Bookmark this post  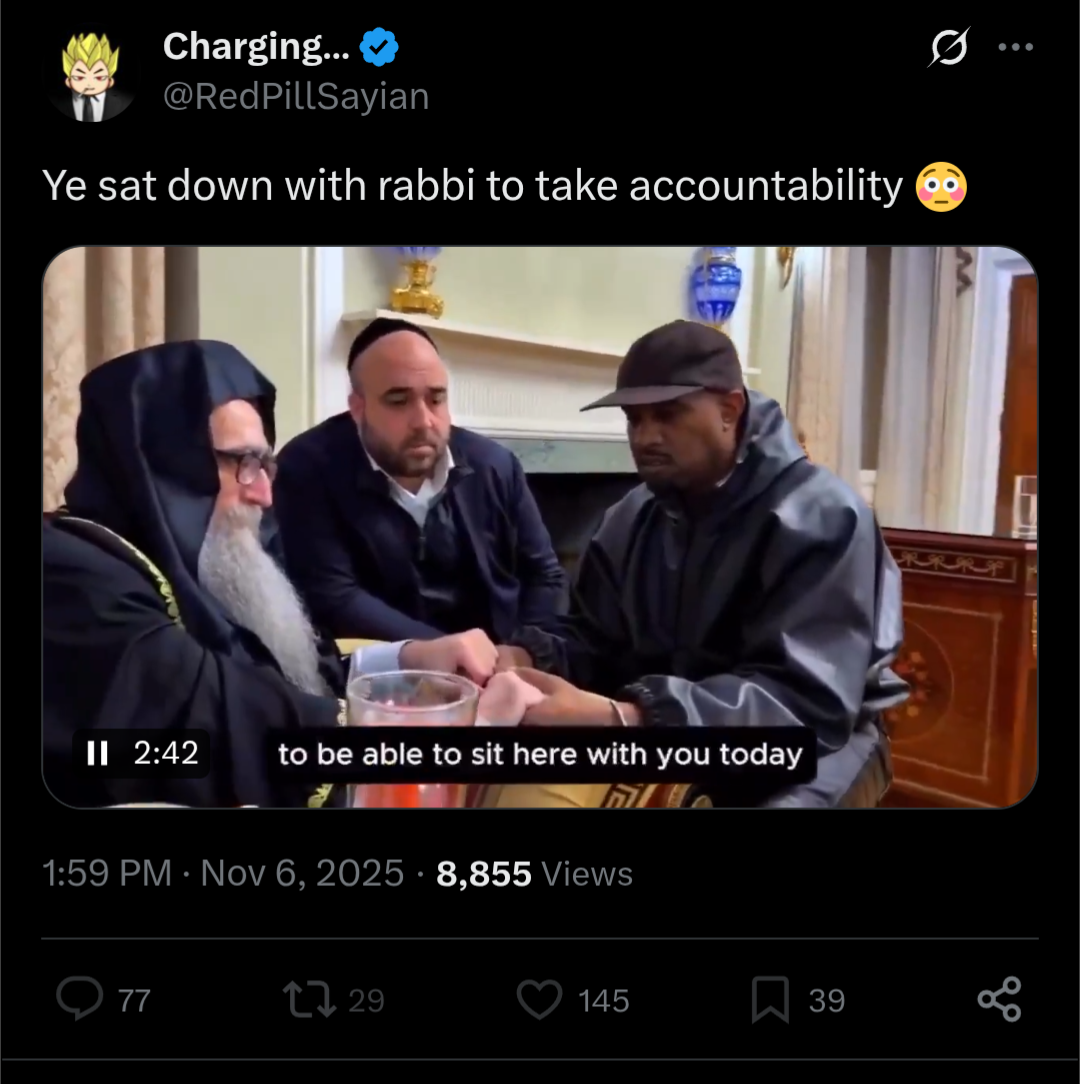770,1000
